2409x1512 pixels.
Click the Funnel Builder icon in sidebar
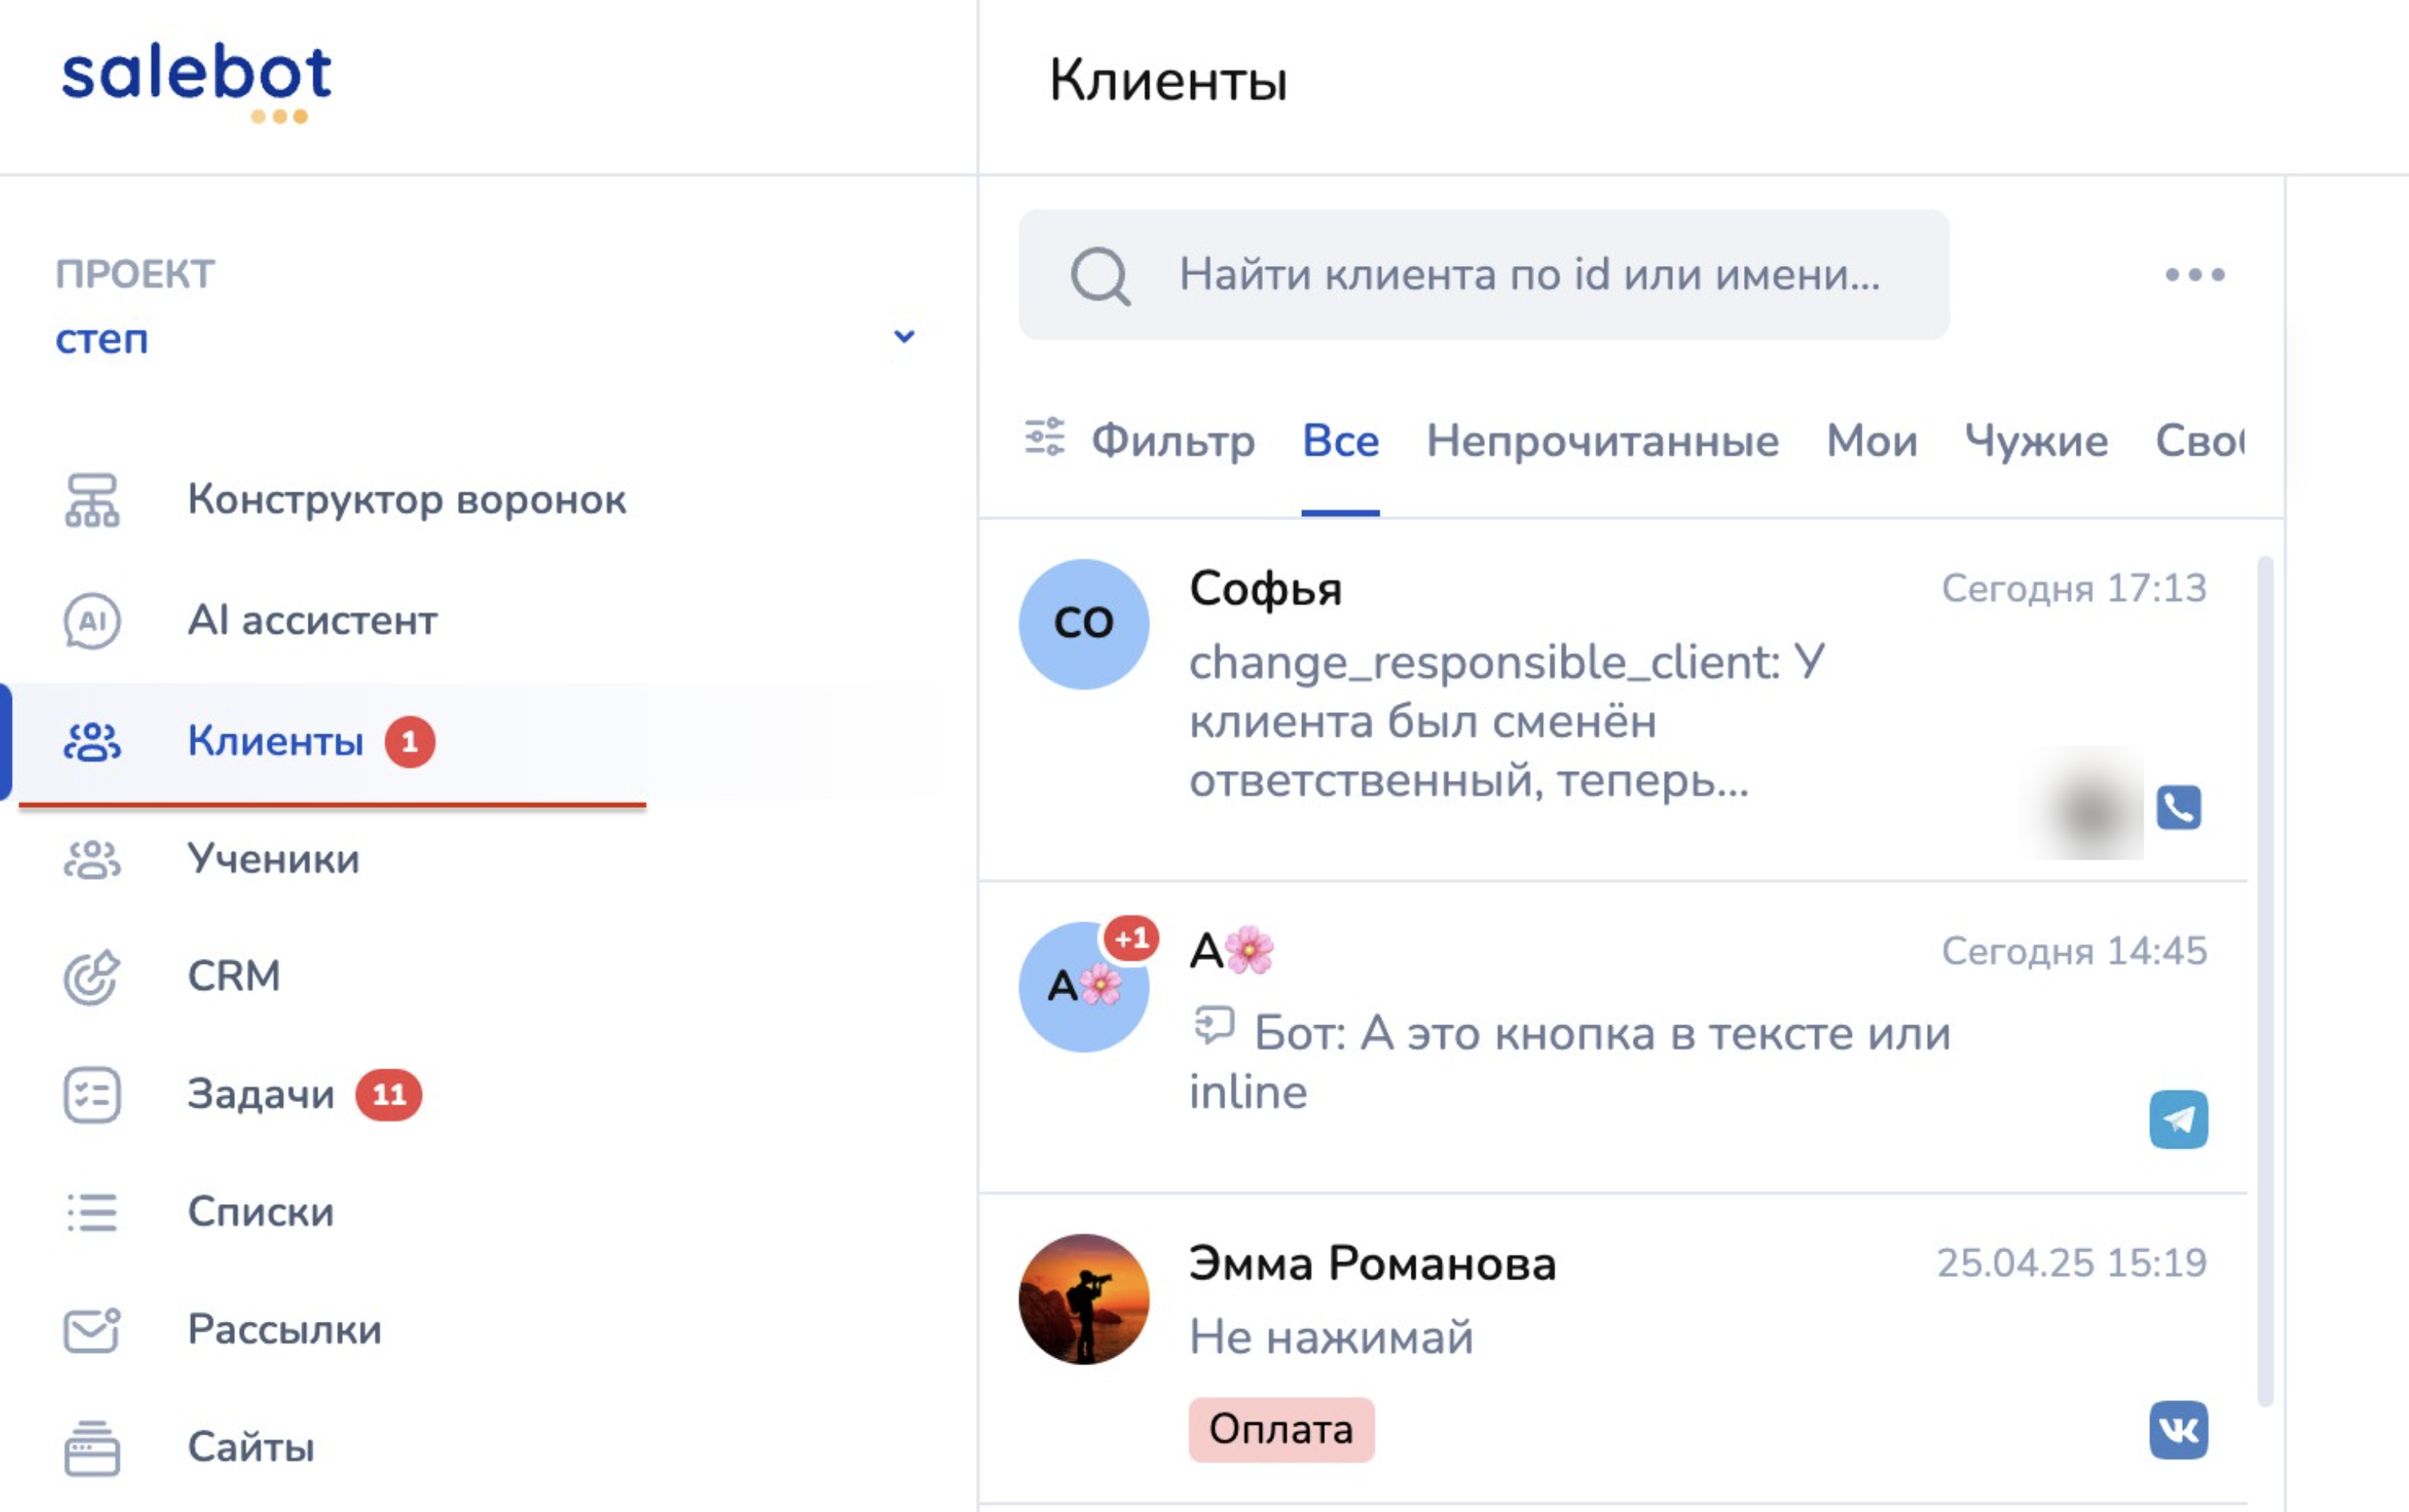(x=92, y=500)
